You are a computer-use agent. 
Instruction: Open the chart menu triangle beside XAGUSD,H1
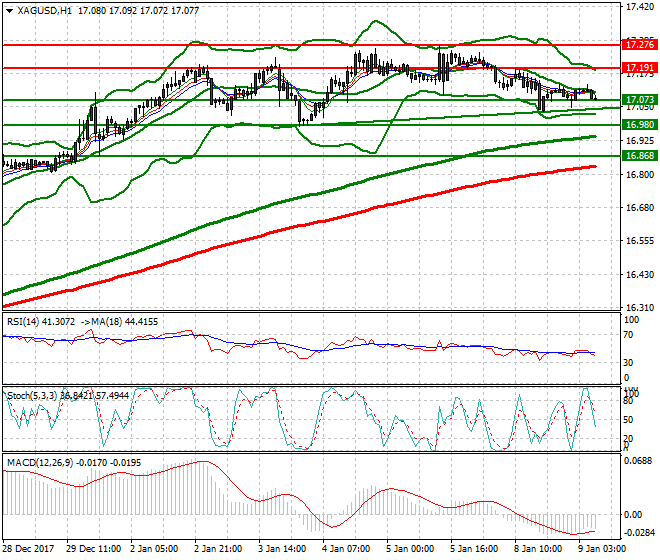point(10,11)
